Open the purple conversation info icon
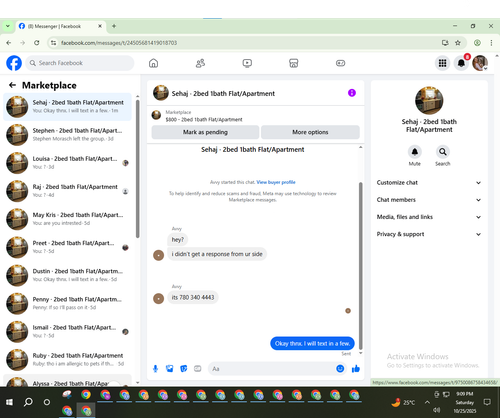Viewport: 500px width, 418px height. point(352,93)
